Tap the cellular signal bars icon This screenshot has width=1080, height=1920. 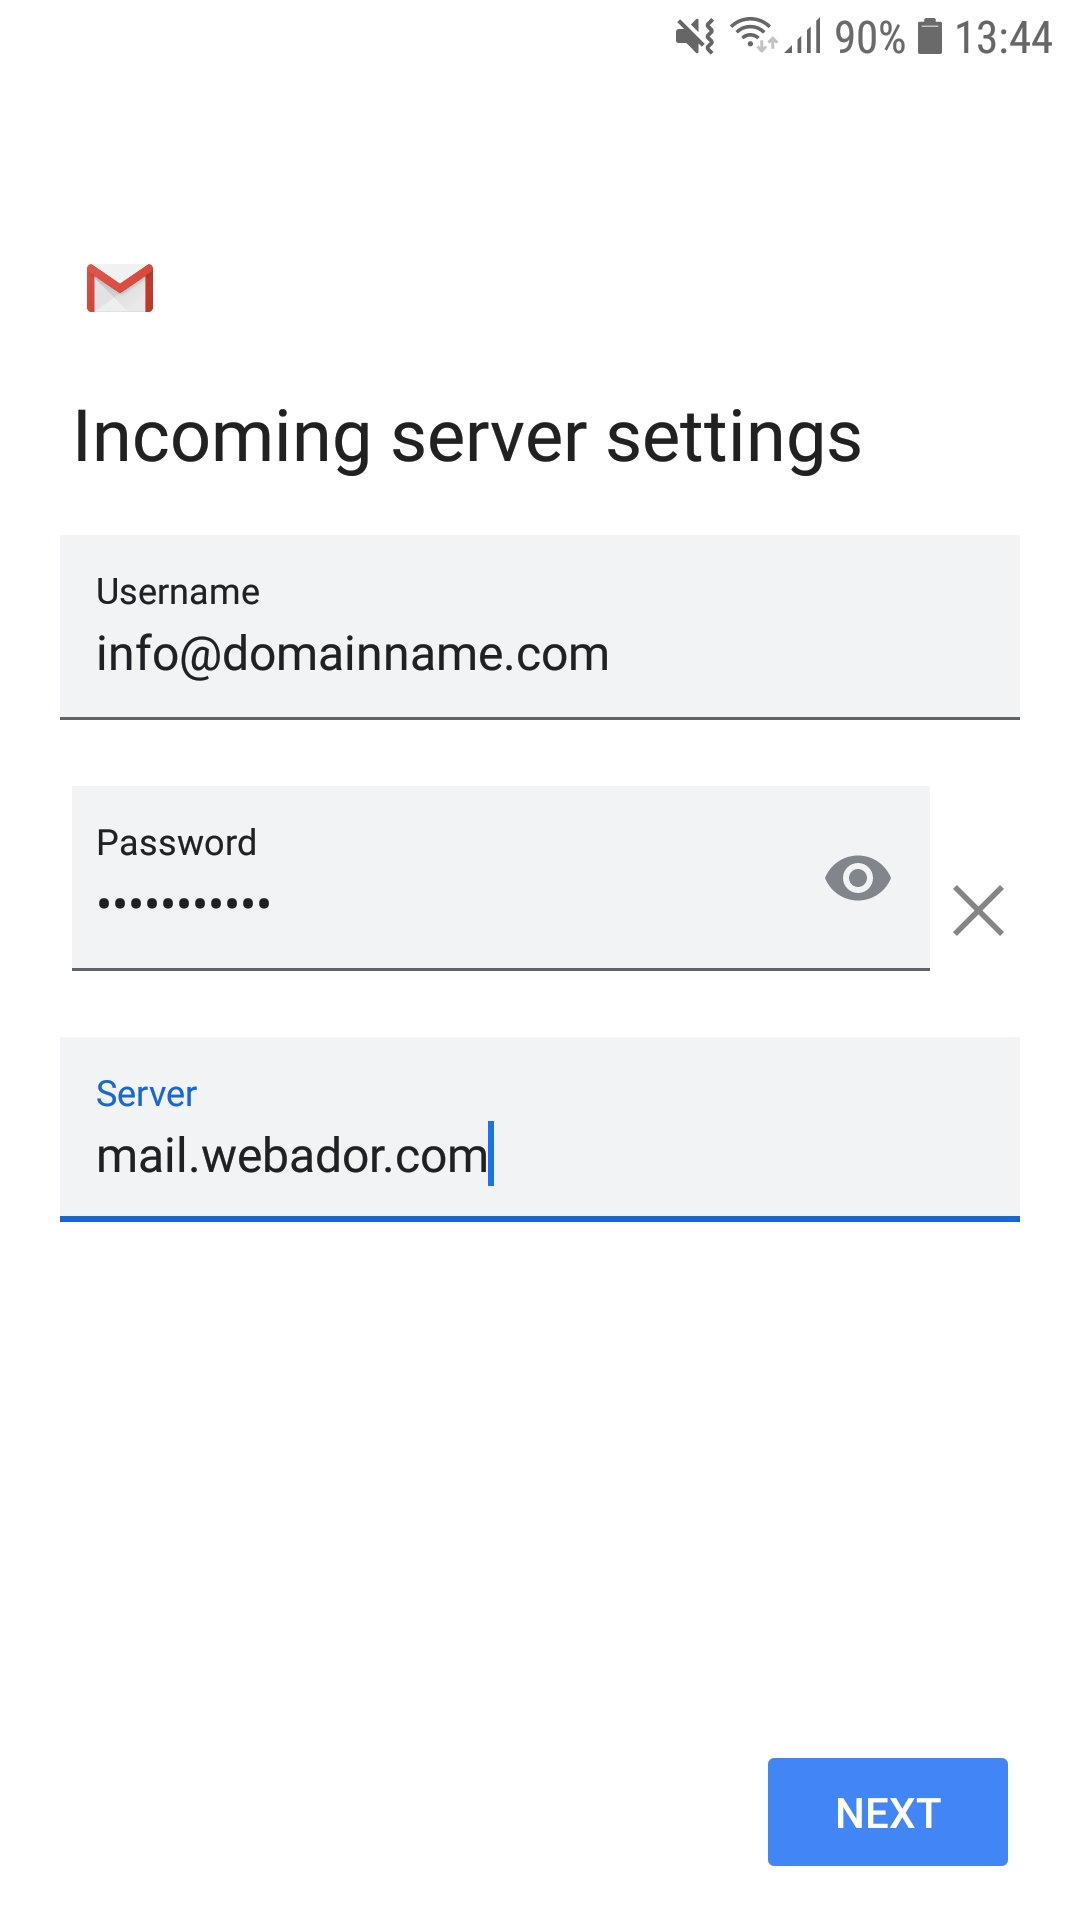803,37
